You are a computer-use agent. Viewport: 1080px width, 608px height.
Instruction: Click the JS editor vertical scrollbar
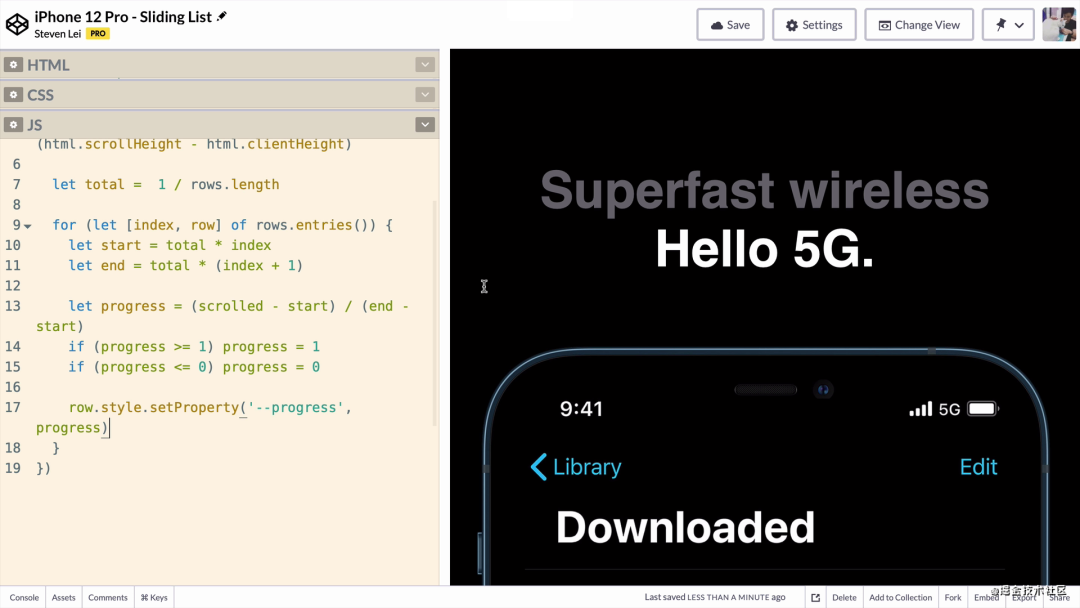[x=435, y=313]
